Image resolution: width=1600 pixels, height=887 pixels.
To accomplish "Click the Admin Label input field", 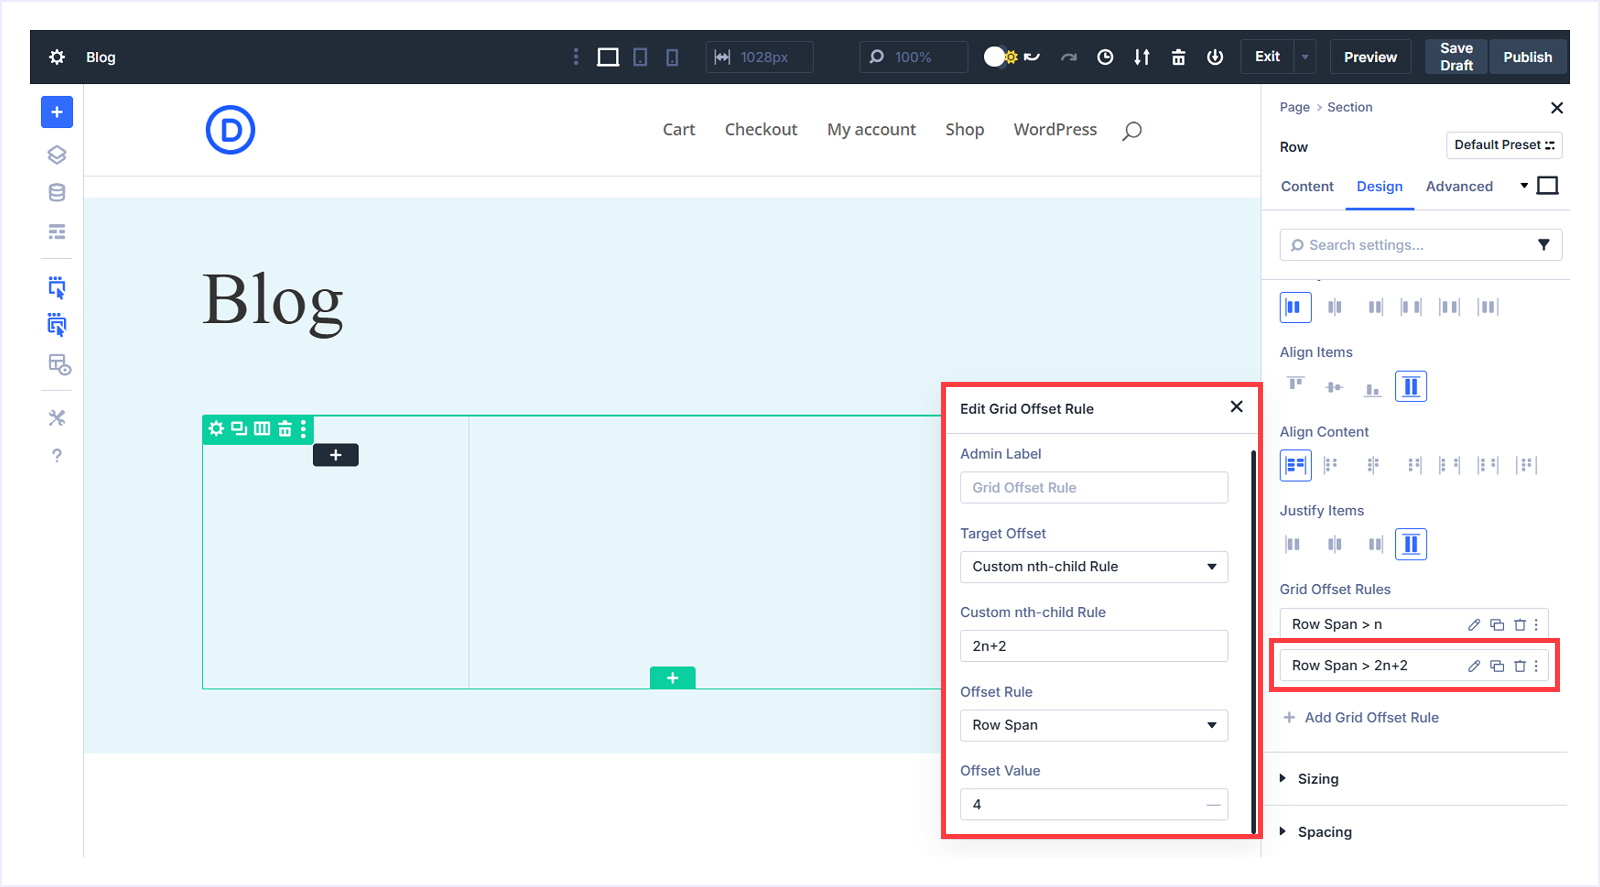I will (1094, 488).
